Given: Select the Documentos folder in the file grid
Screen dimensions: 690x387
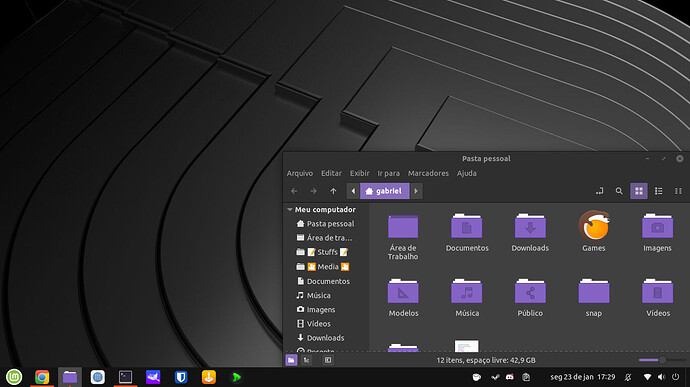Looking at the screenshot, I should click(466, 226).
